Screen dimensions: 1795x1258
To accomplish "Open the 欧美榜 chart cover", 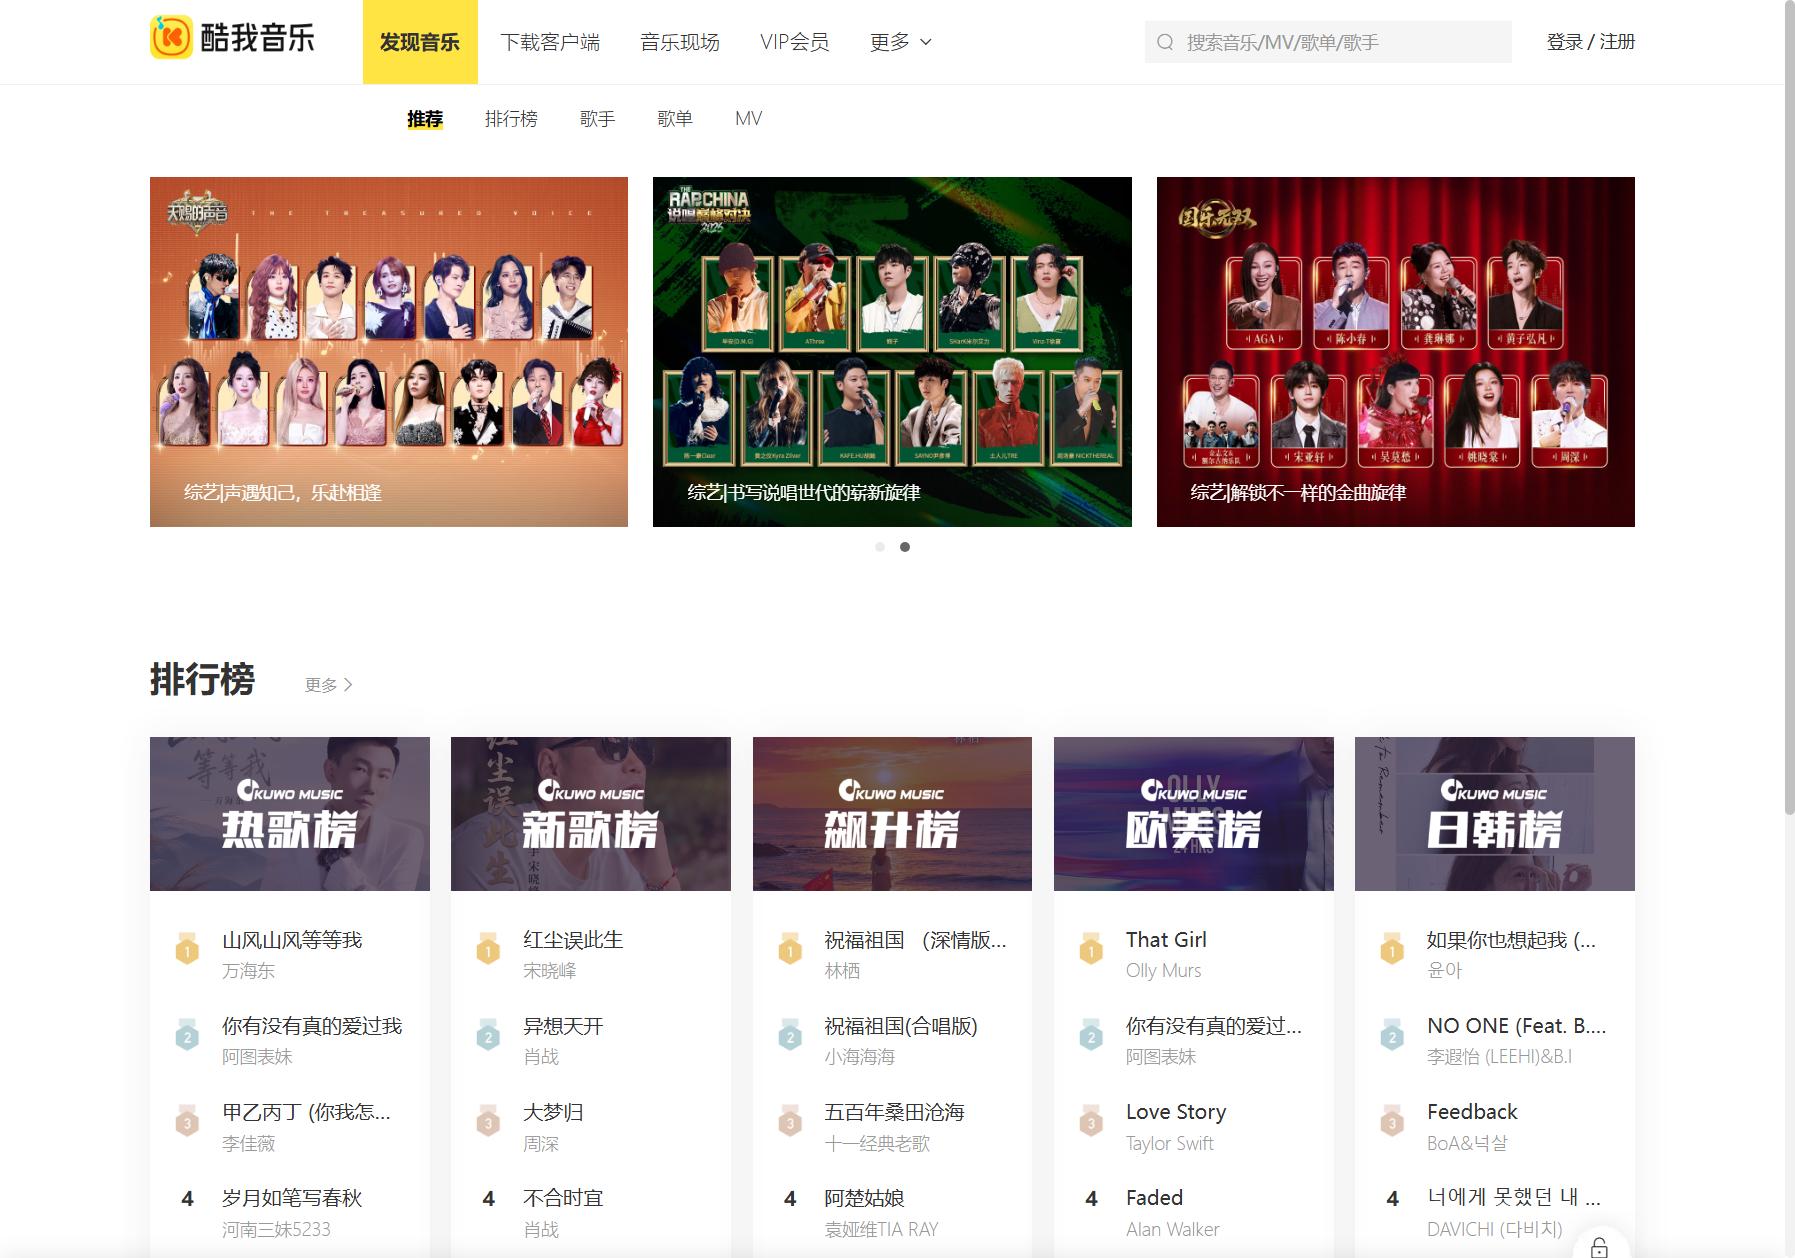I will click(x=1194, y=814).
